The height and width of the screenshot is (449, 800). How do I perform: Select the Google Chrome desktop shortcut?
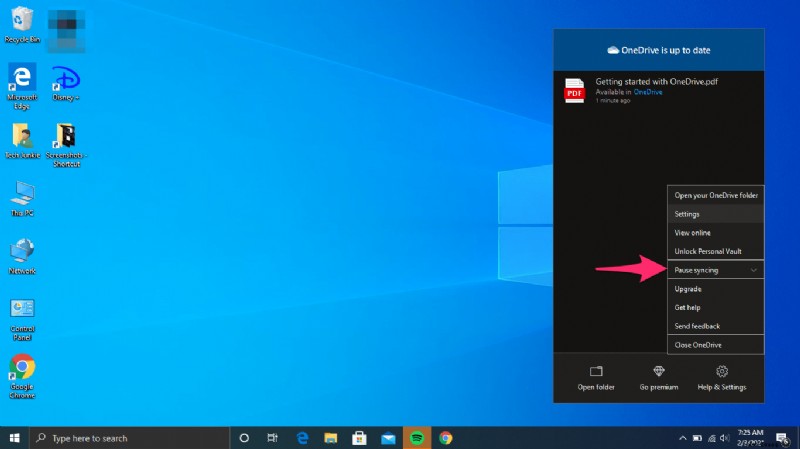pyautogui.click(x=22, y=377)
